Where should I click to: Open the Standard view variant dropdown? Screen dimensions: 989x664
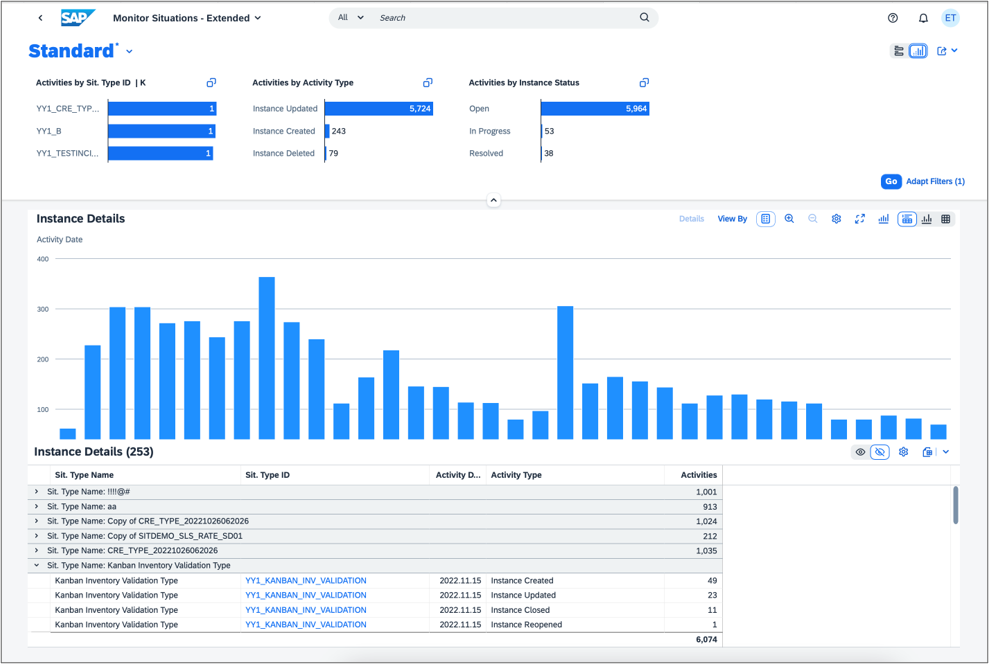click(x=130, y=52)
